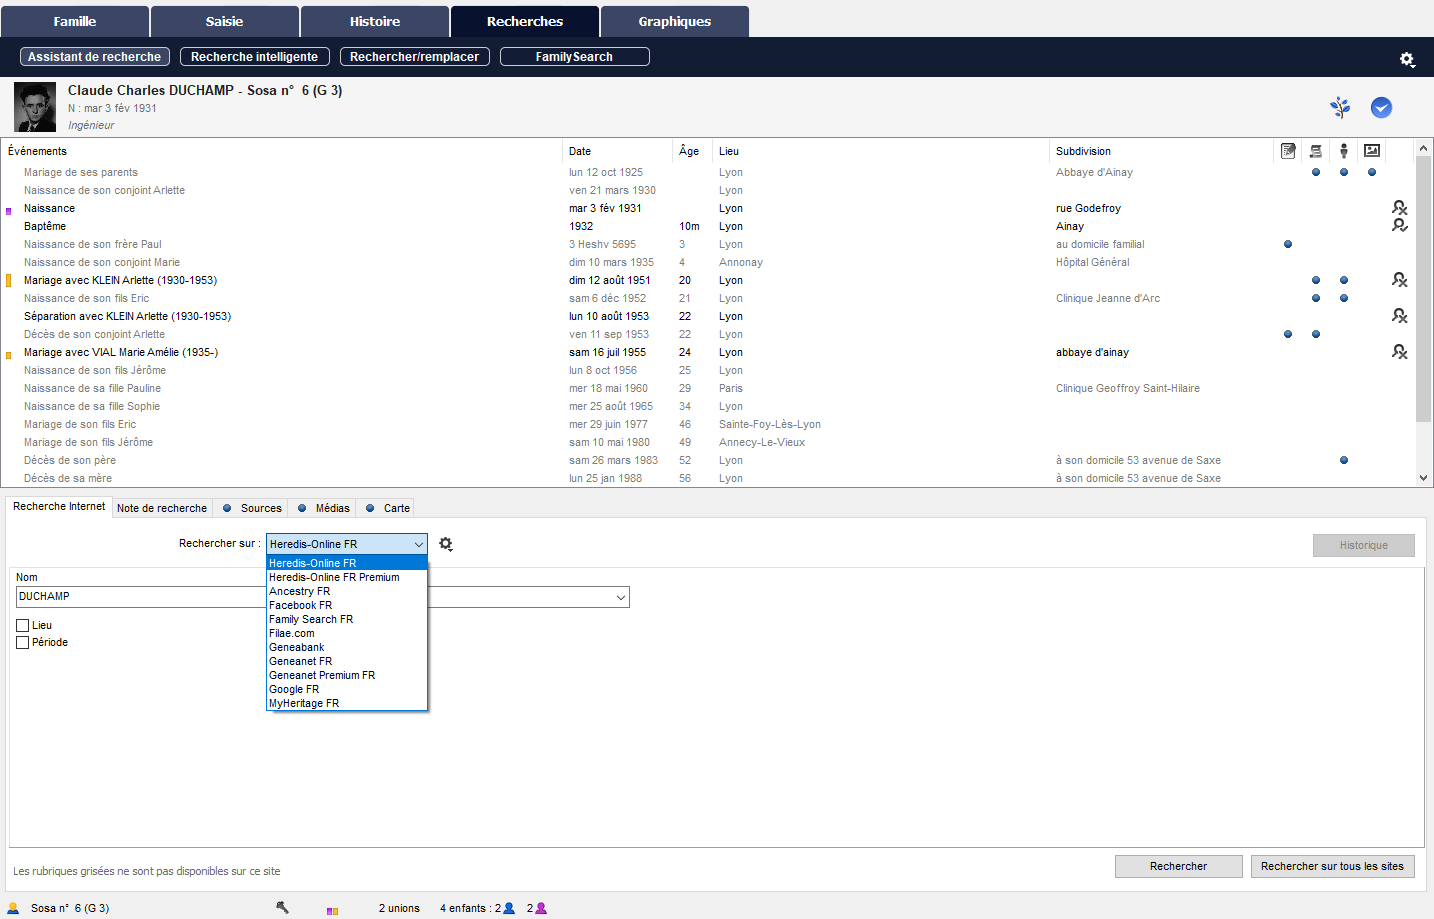Select Geneabank in the list
Screen dimensions: 1434x919
click(347, 647)
